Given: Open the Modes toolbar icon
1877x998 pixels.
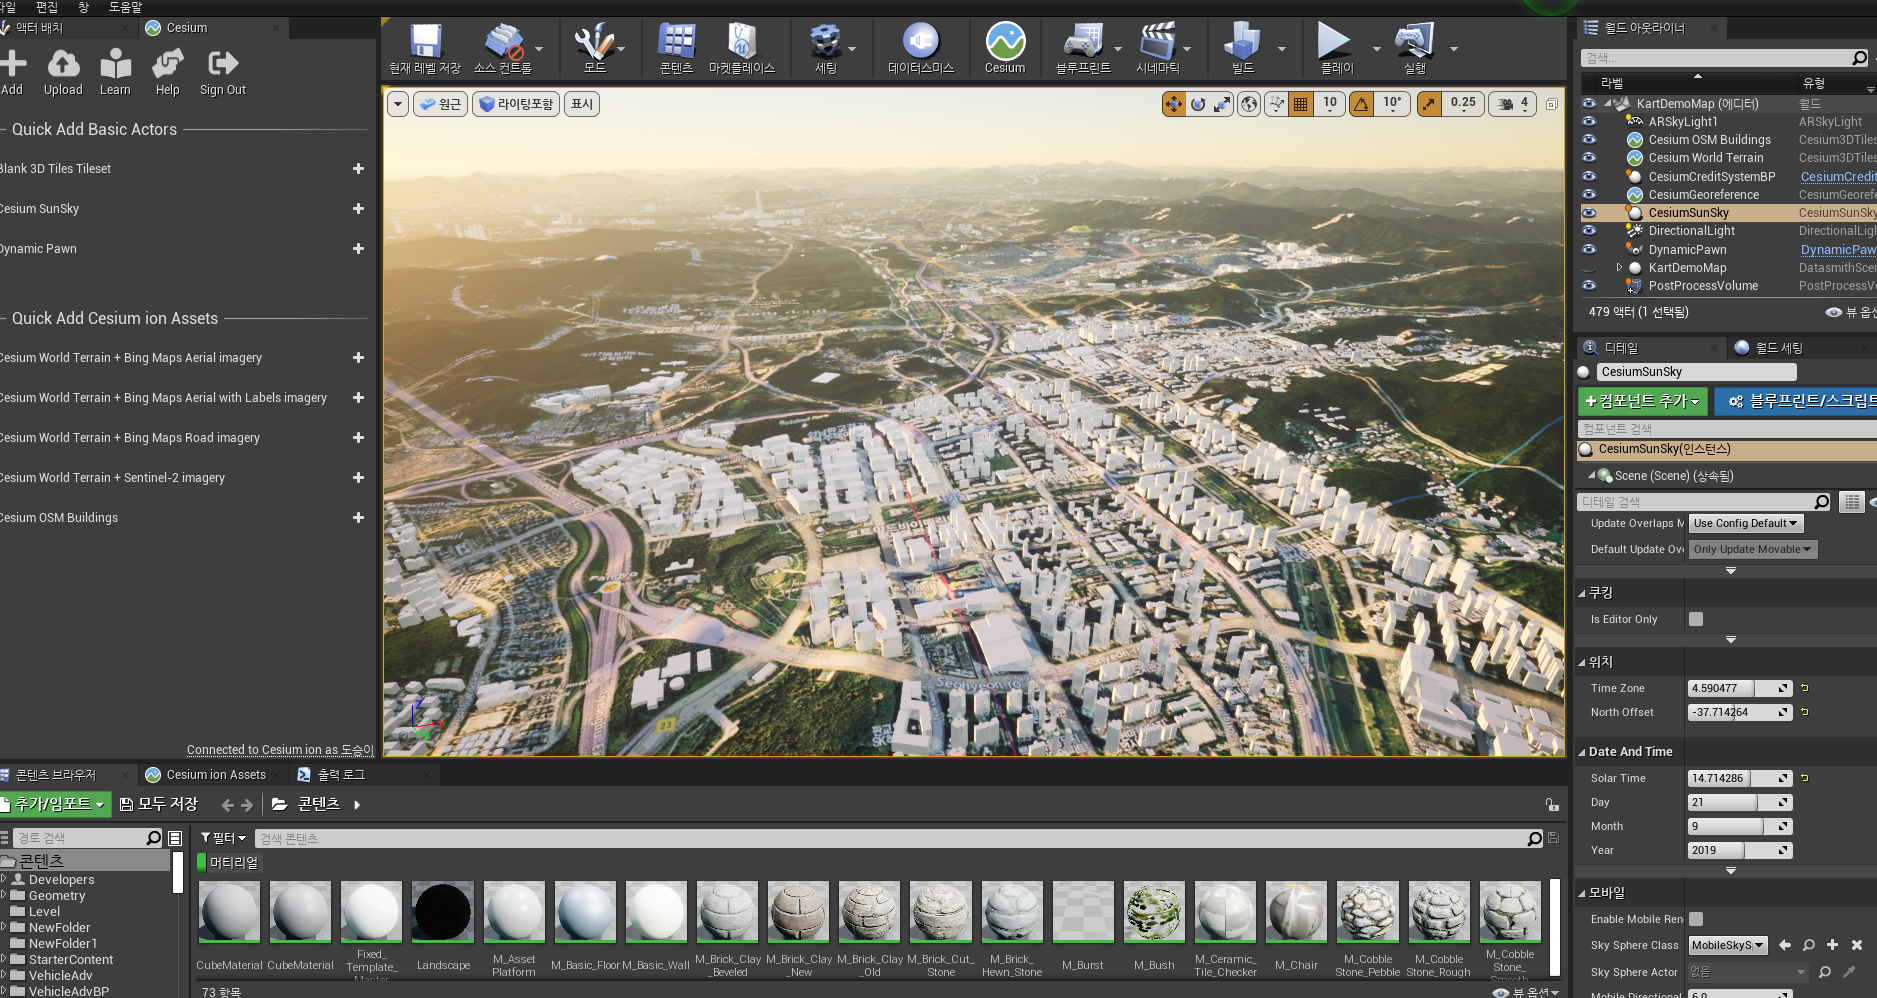Looking at the screenshot, I should coord(595,48).
